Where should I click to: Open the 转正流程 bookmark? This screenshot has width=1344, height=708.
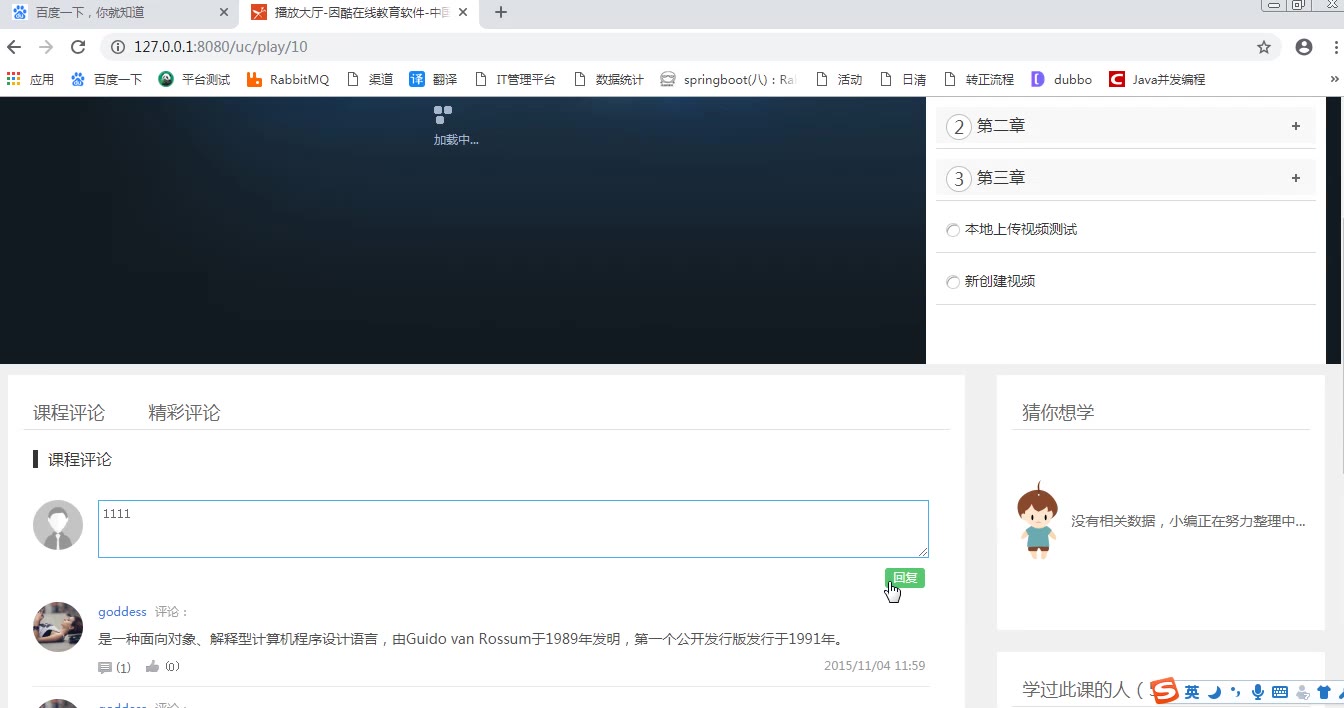pyautogui.click(x=979, y=79)
